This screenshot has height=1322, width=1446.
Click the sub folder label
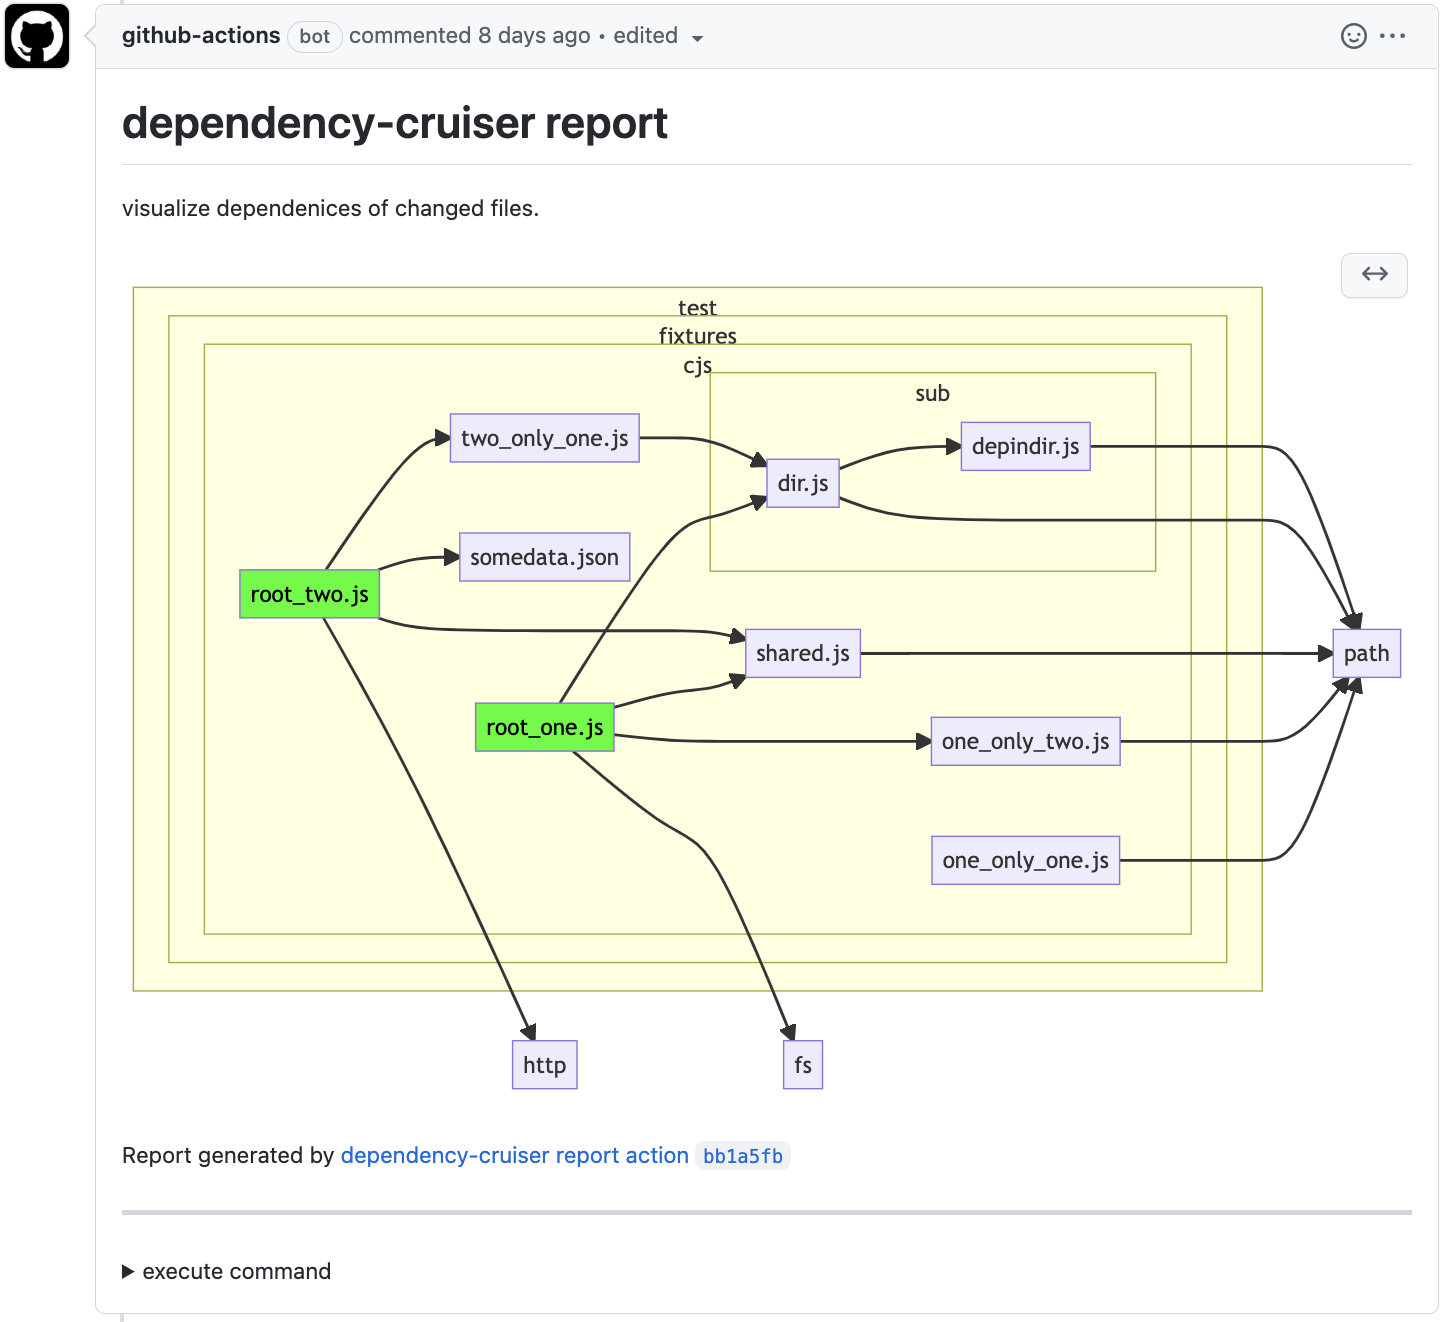932,393
